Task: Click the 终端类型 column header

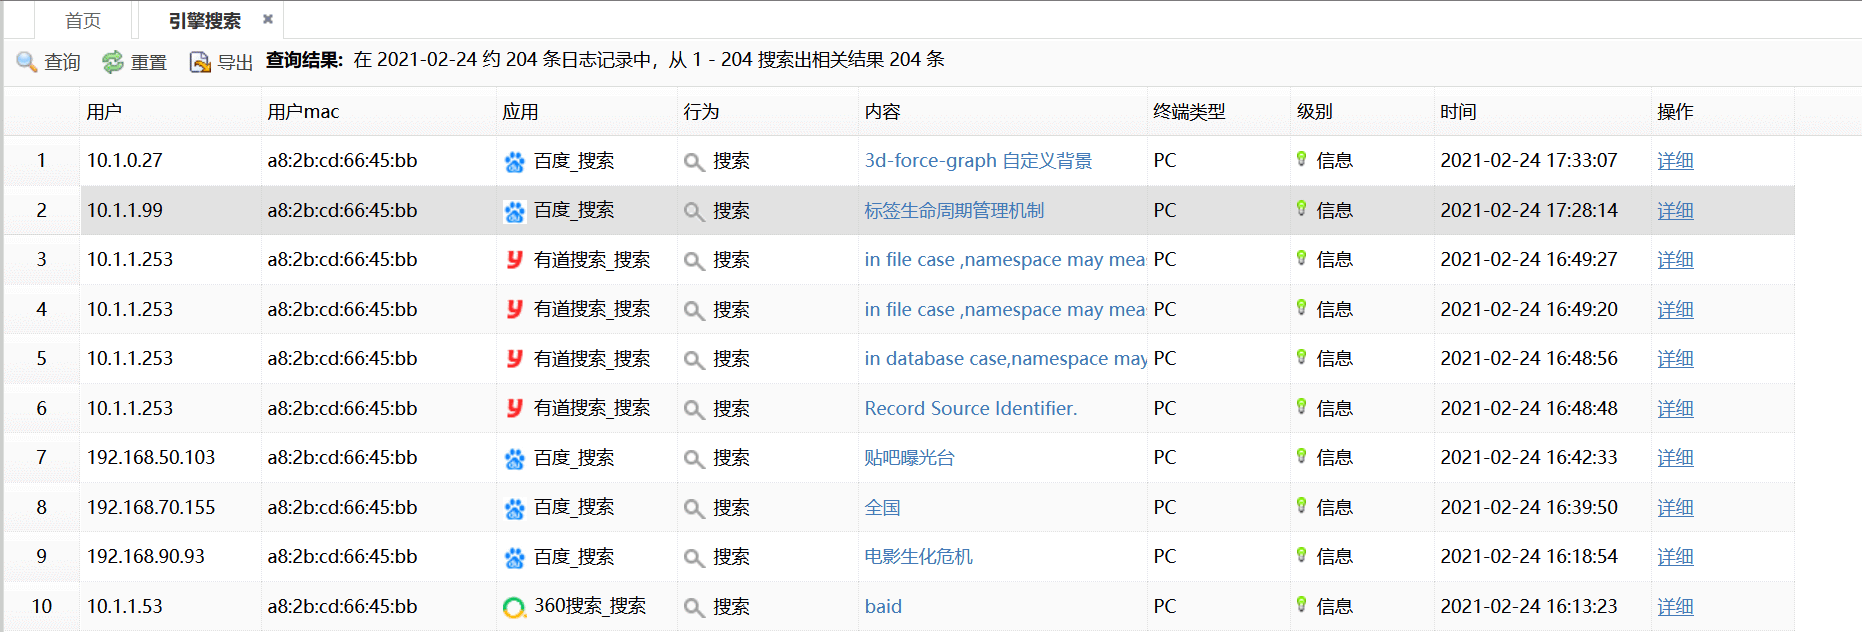Action: click(x=1188, y=112)
